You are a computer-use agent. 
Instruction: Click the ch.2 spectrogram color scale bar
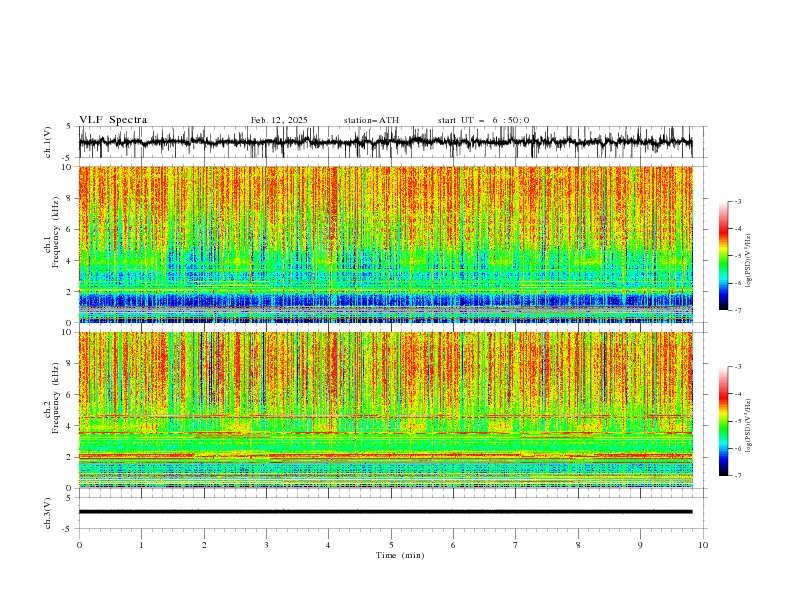pyautogui.click(x=723, y=421)
